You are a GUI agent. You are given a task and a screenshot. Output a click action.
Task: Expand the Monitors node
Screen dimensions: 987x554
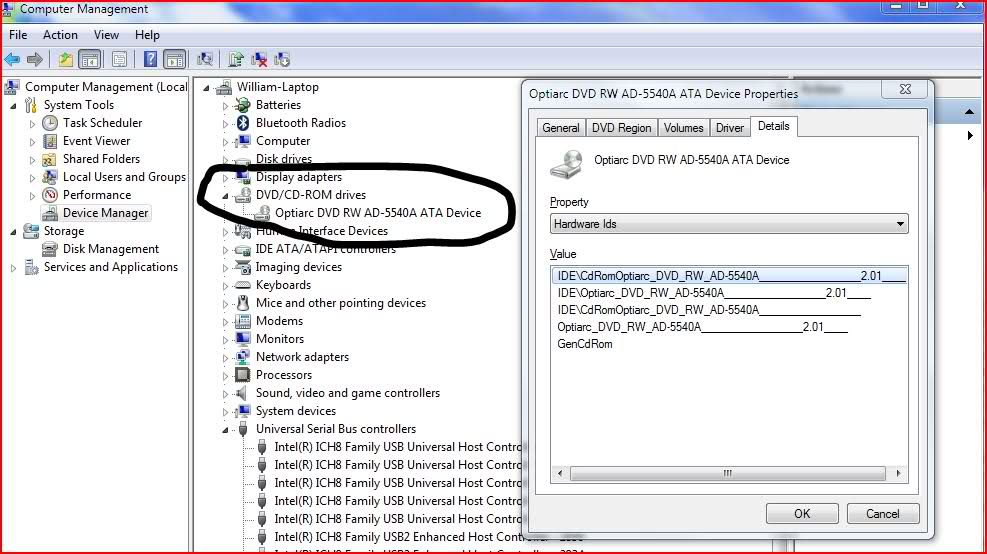pos(225,340)
